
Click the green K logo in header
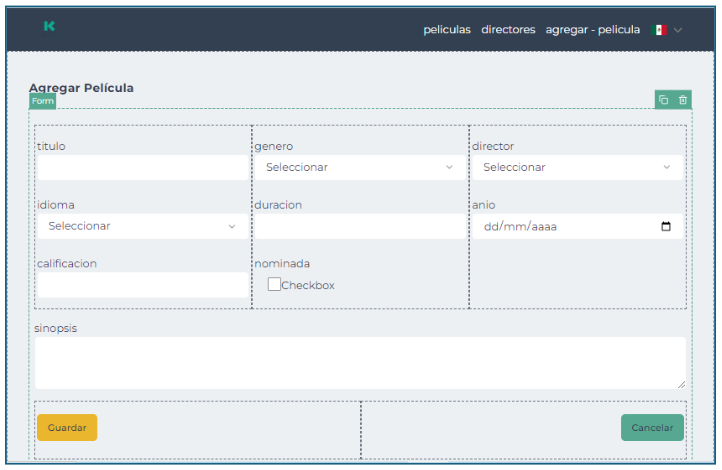(49, 27)
